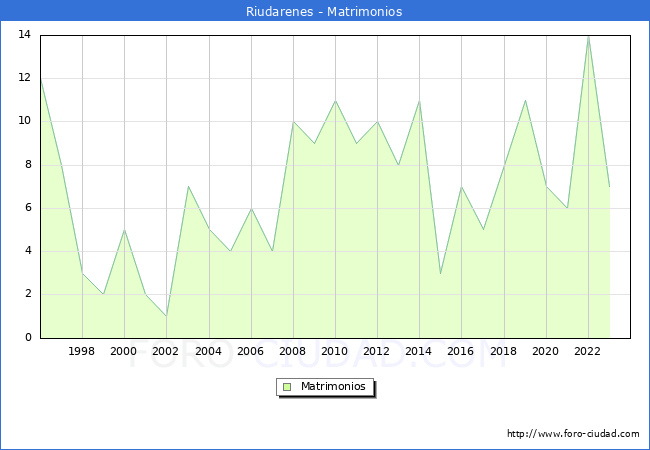
Task: Select the 2002 x-axis year label
Action: (166, 351)
